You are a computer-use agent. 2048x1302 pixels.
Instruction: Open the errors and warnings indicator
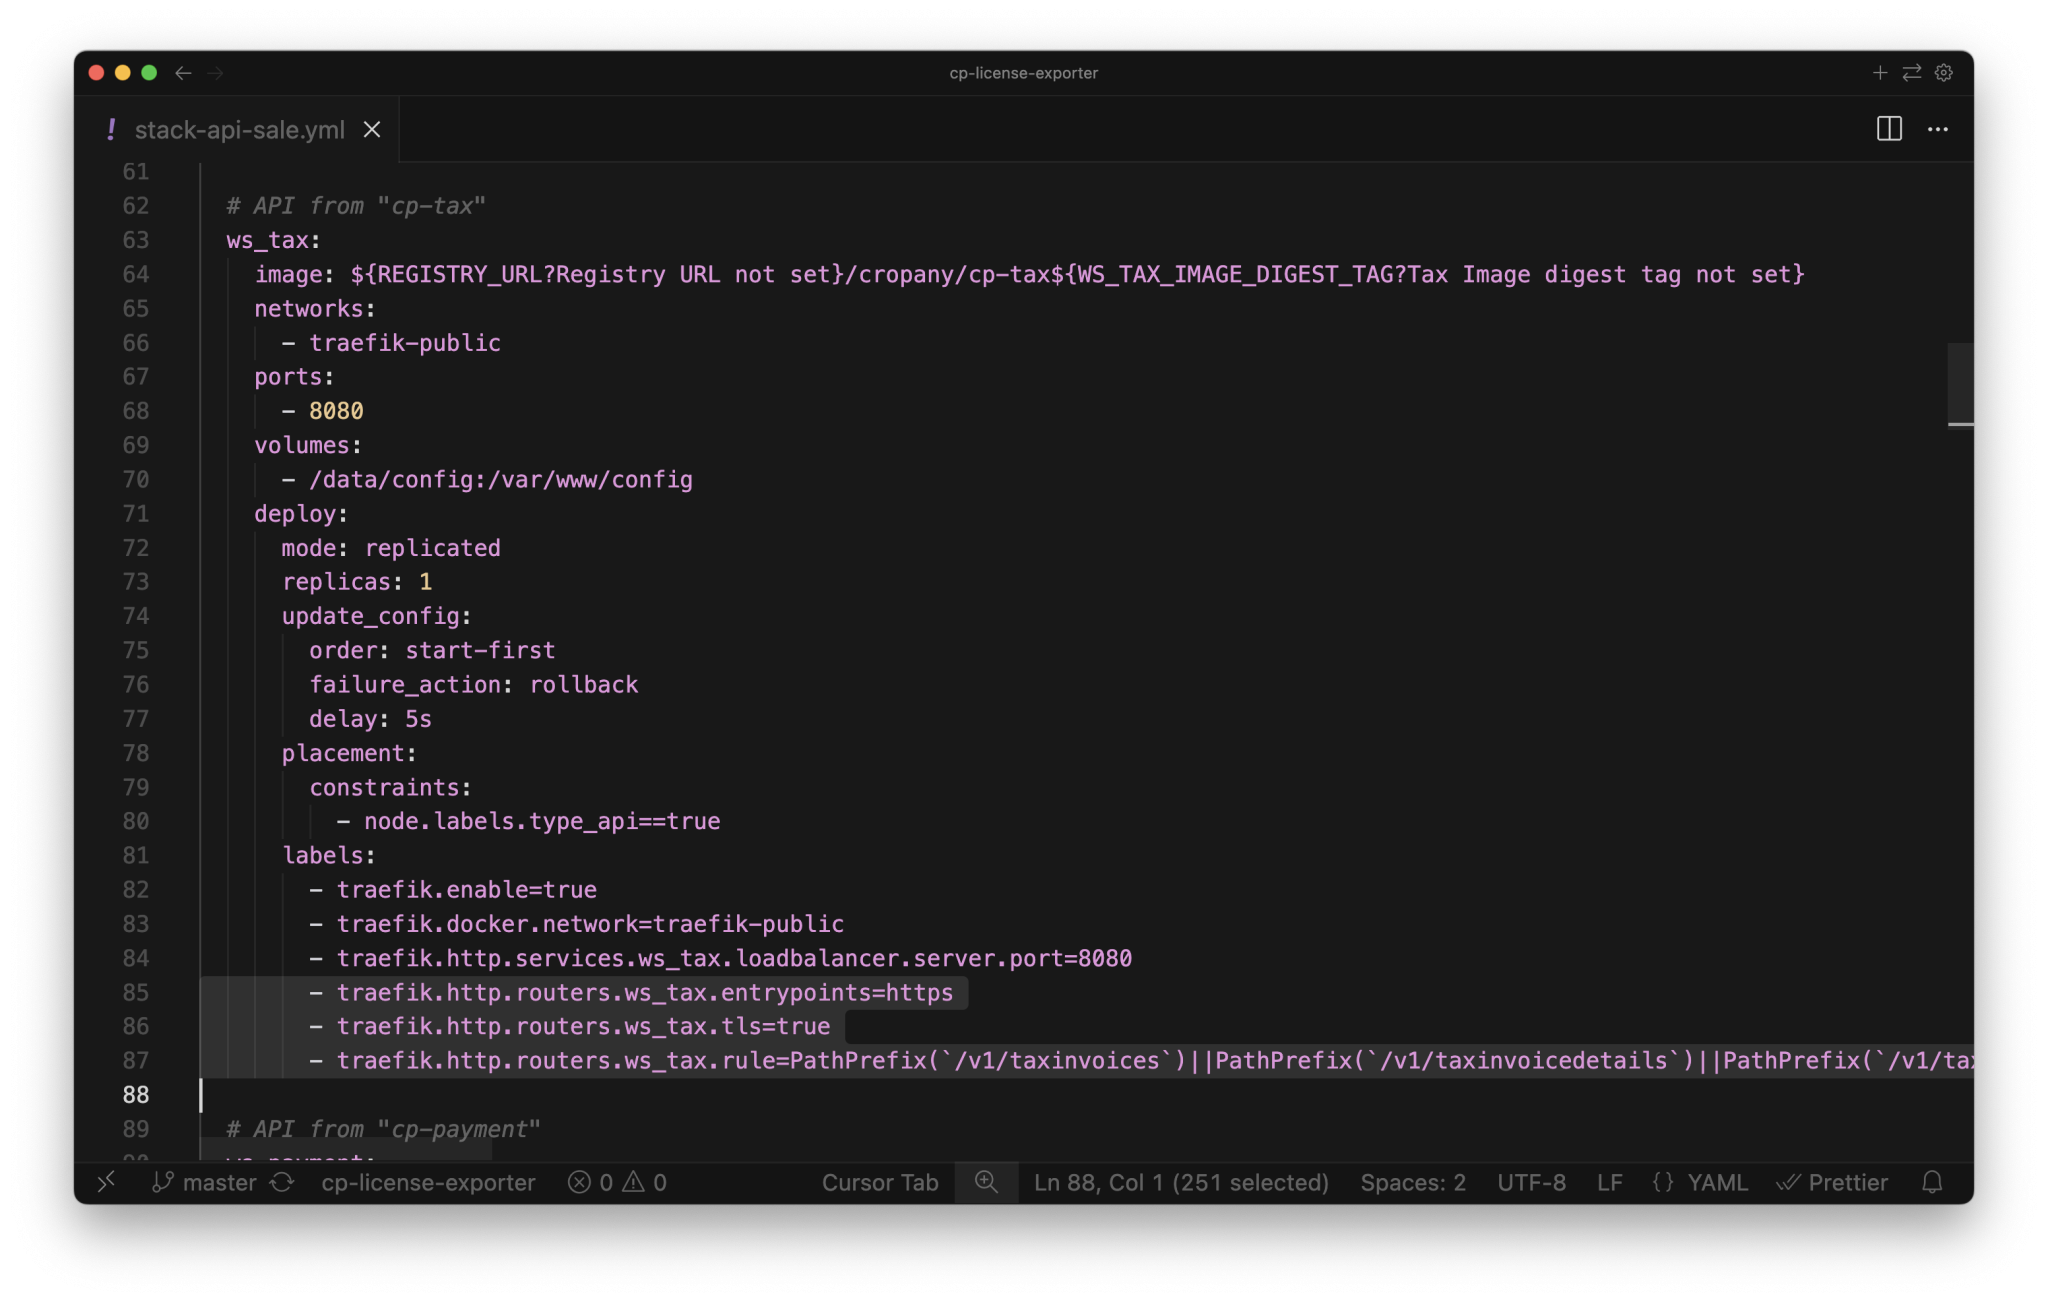click(x=615, y=1182)
